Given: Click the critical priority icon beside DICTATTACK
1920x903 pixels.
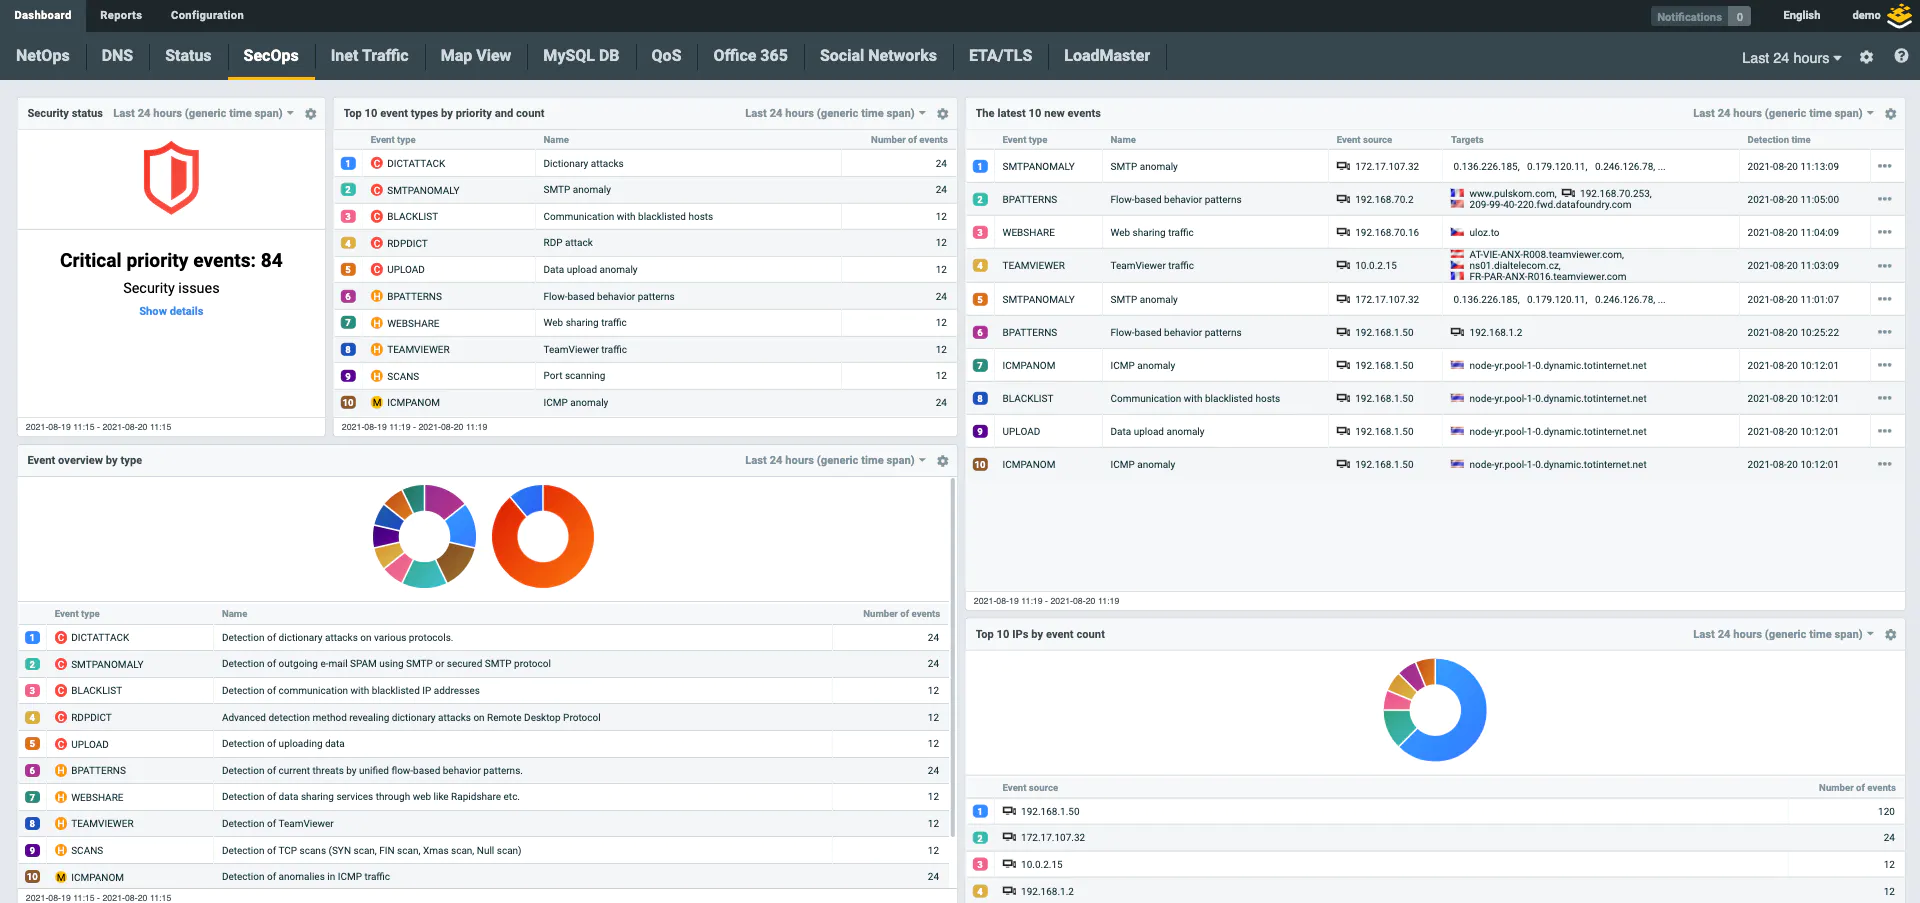Looking at the screenshot, I should [x=376, y=163].
